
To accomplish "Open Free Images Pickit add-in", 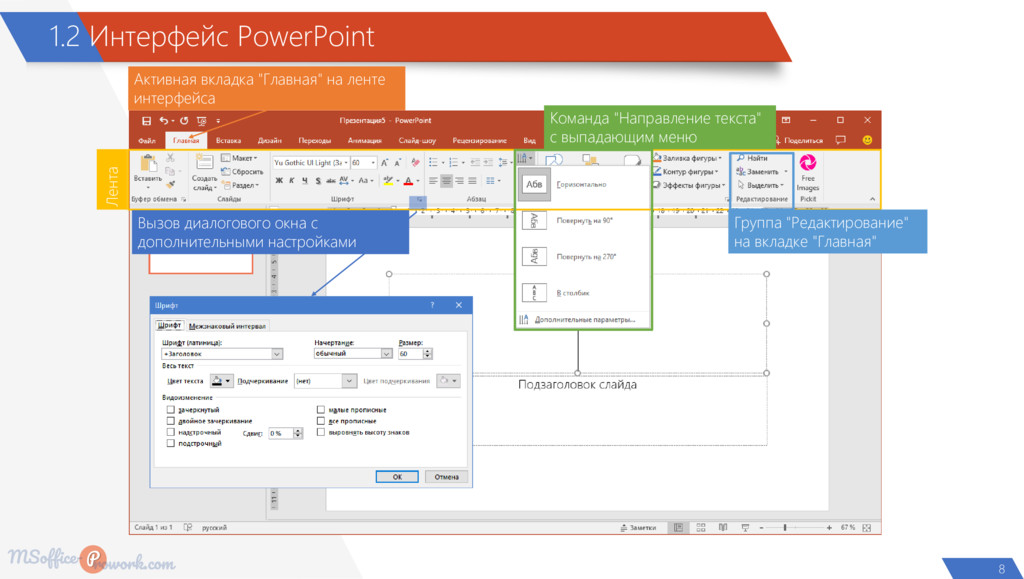I will pyautogui.click(x=808, y=173).
